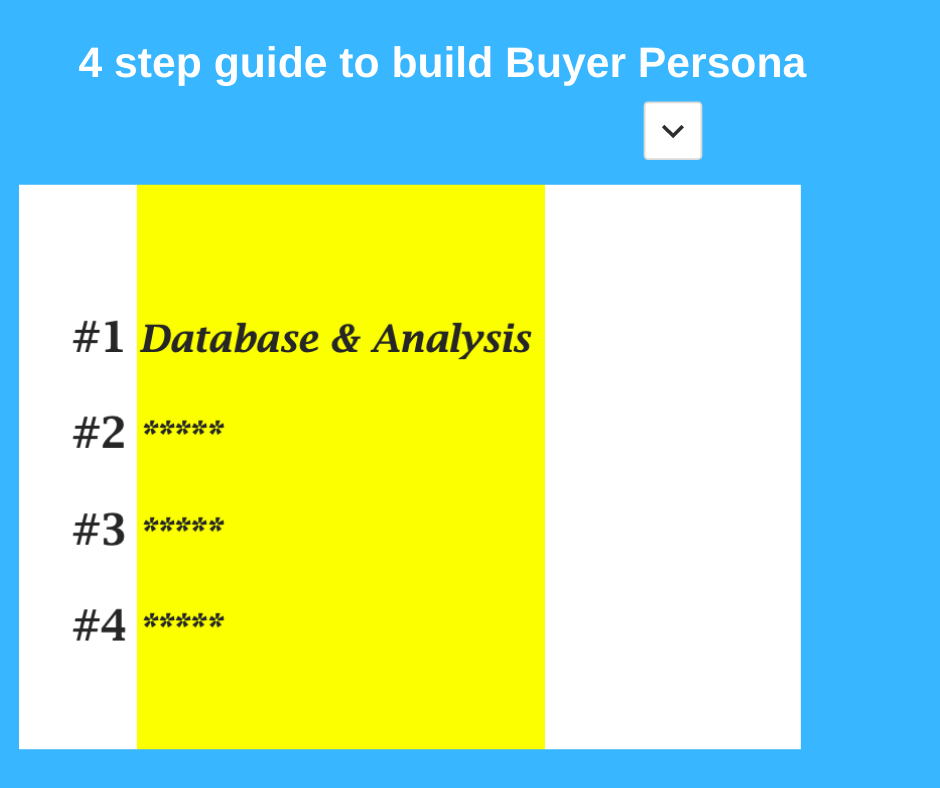Viewport: 940px width, 788px height.
Task: Click the word 'Analysis' in step one
Action: pos(451,340)
